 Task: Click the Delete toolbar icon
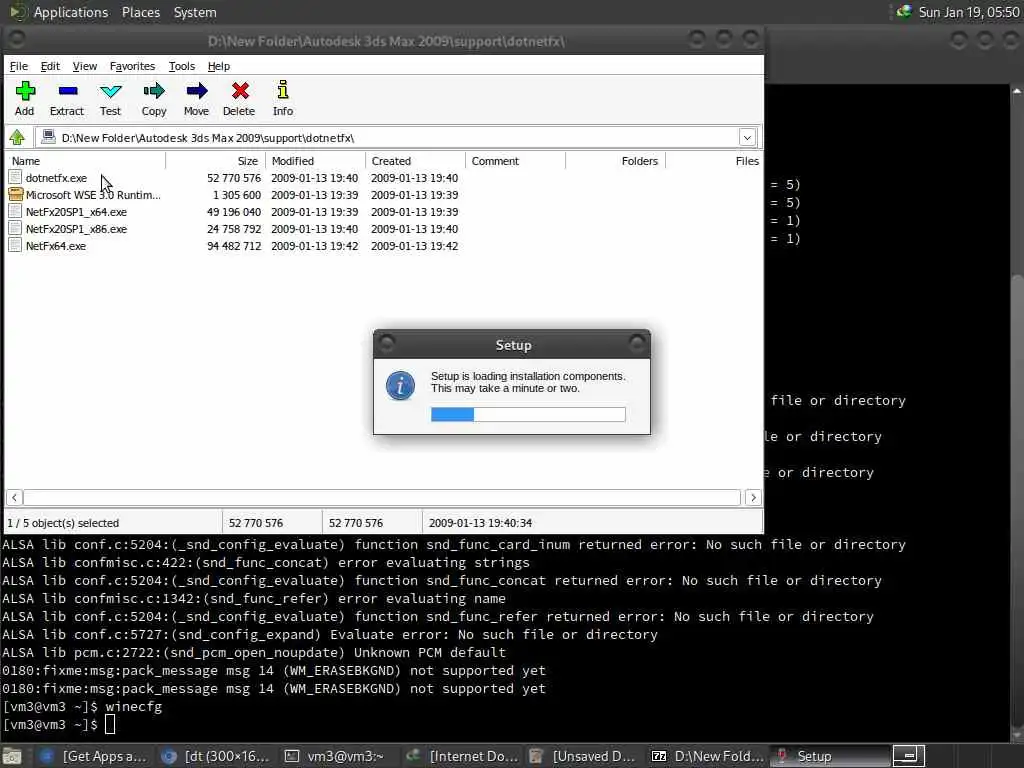[240, 91]
